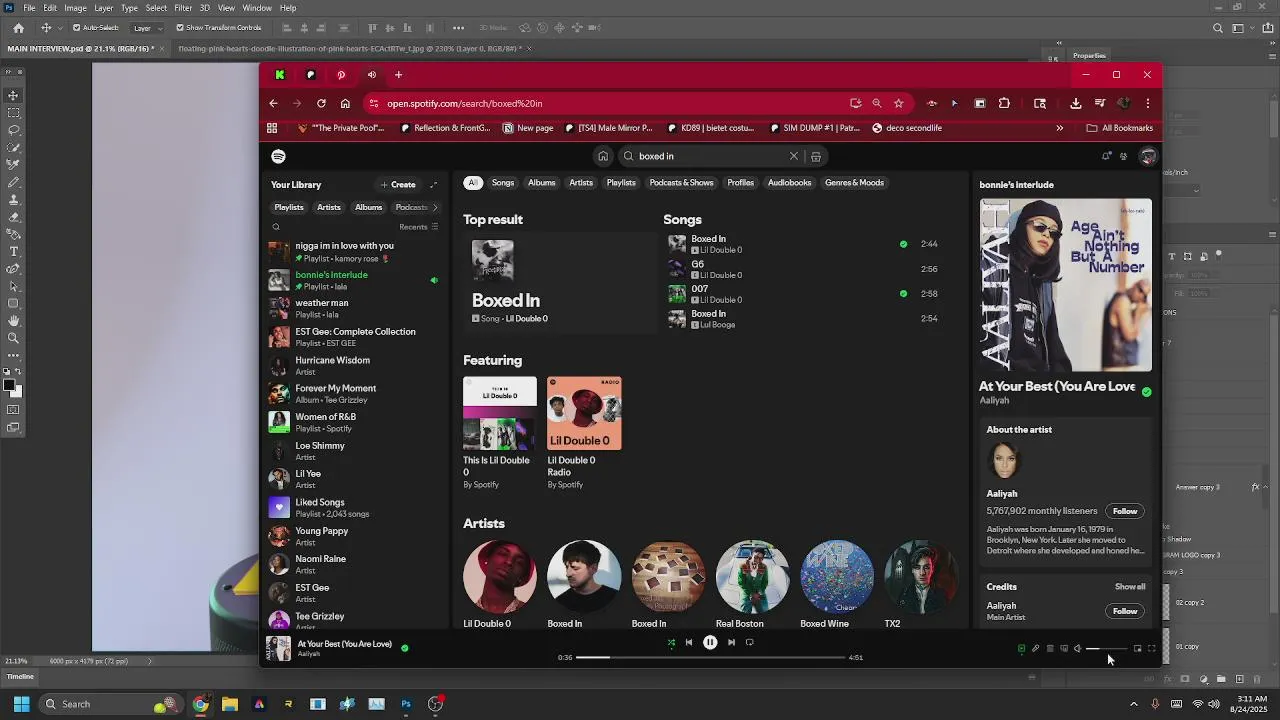Select the Zoom tool in Photoshop toolbar
This screenshot has height=720, width=1280.
13,338
